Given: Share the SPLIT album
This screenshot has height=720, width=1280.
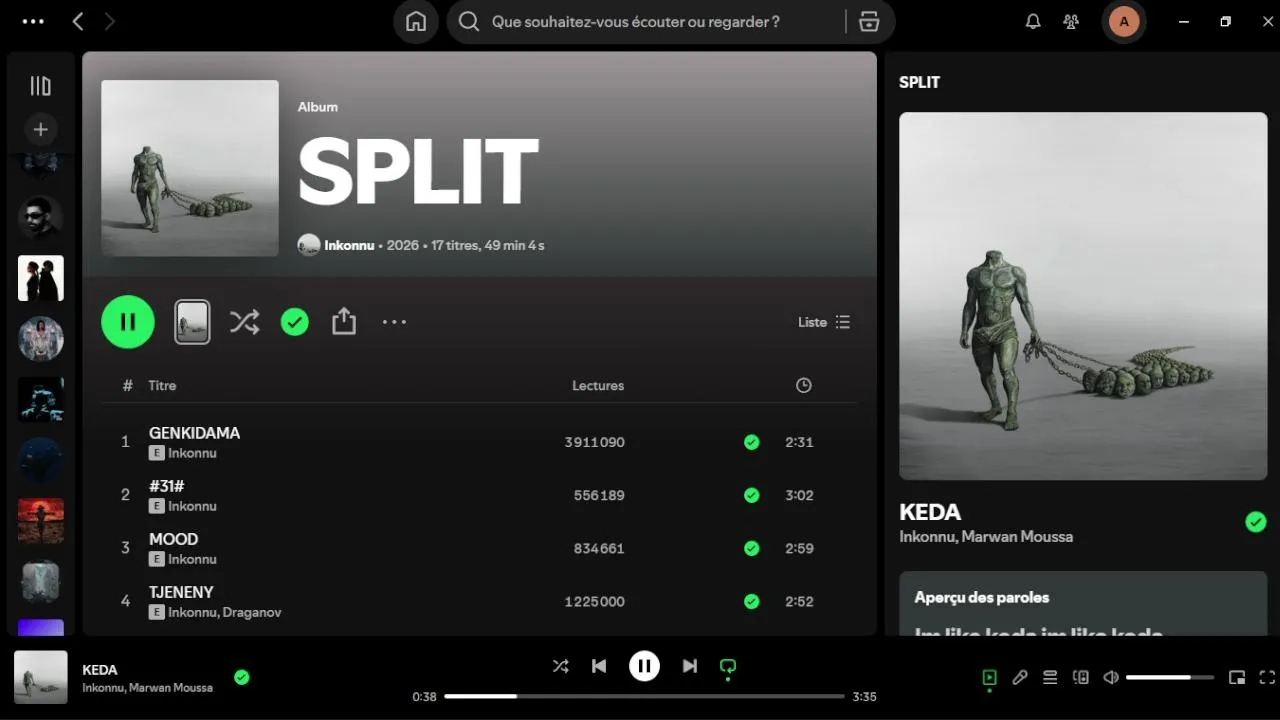Looking at the screenshot, I should point(344,321).
